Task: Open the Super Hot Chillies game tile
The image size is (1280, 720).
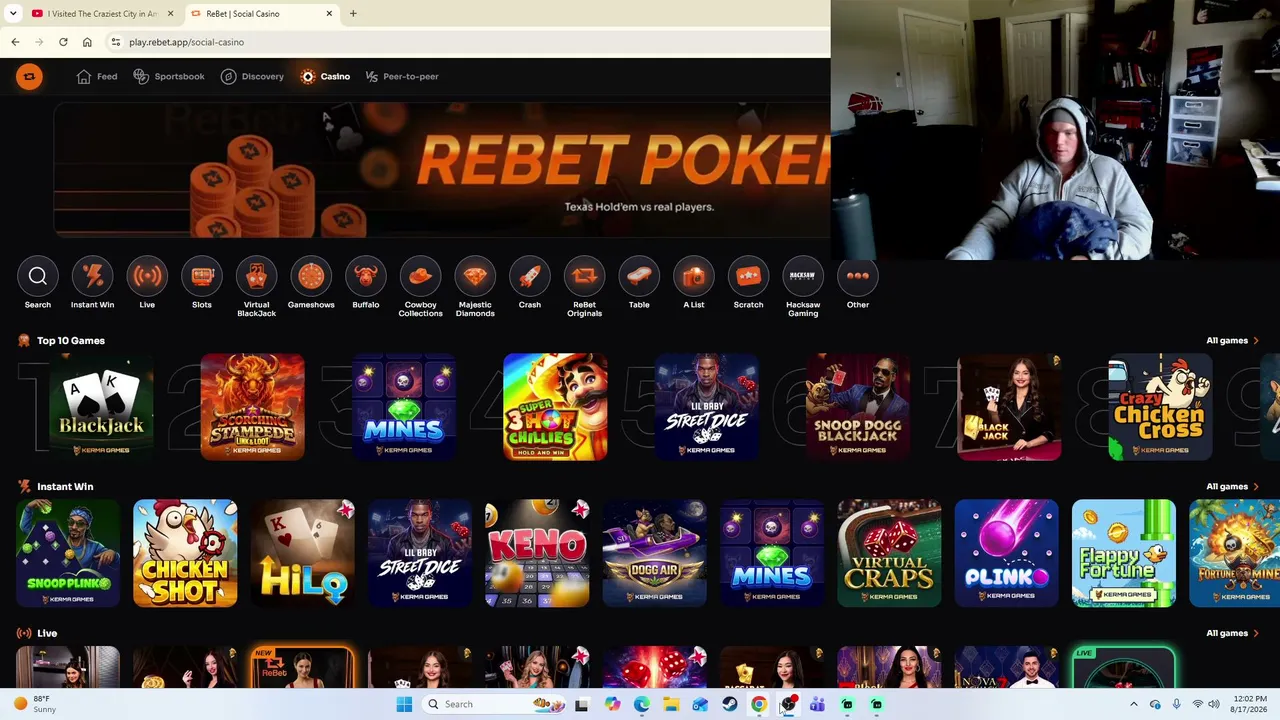Action: [x=555, y=407]
